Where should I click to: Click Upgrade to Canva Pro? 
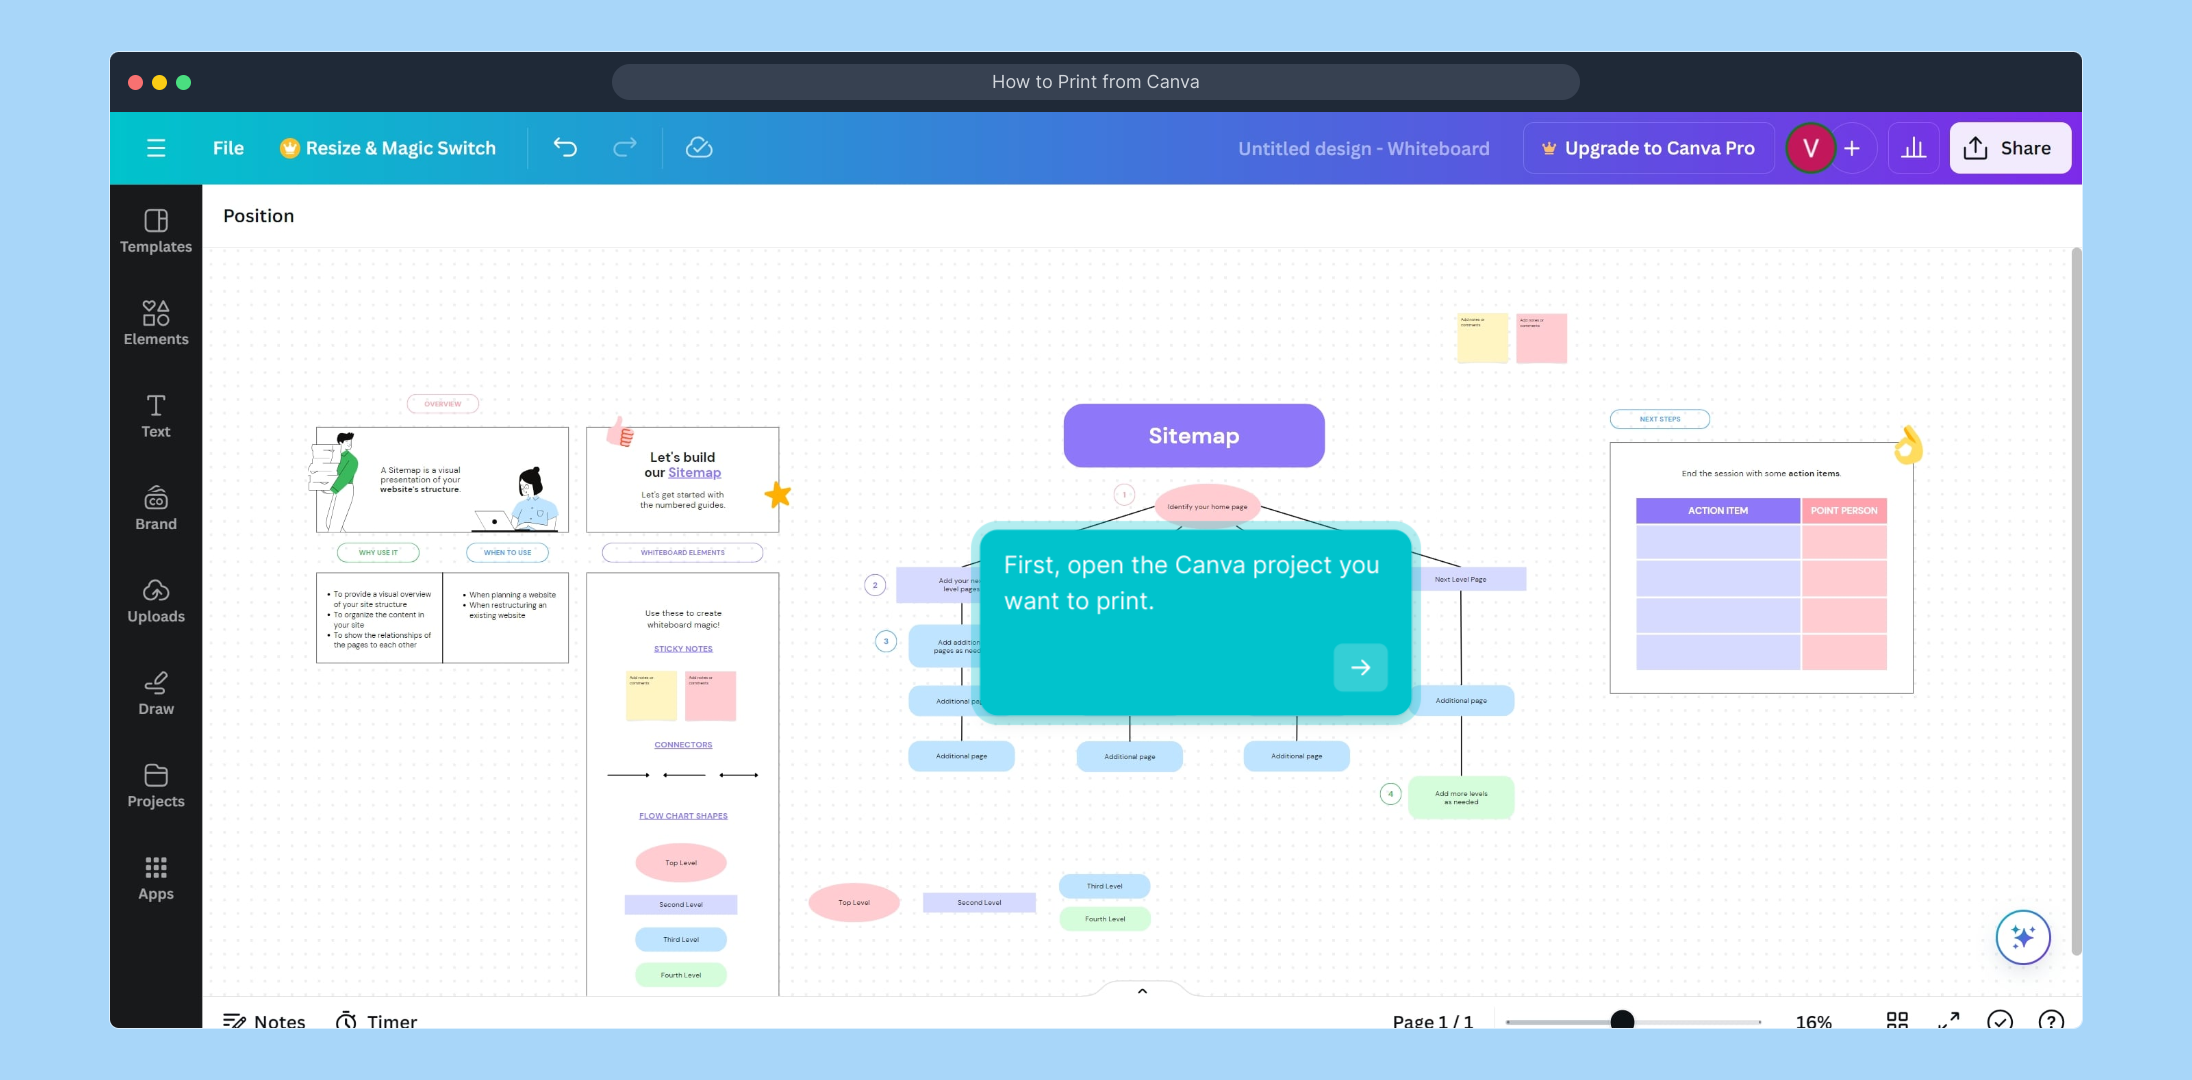coord(1648,148)
